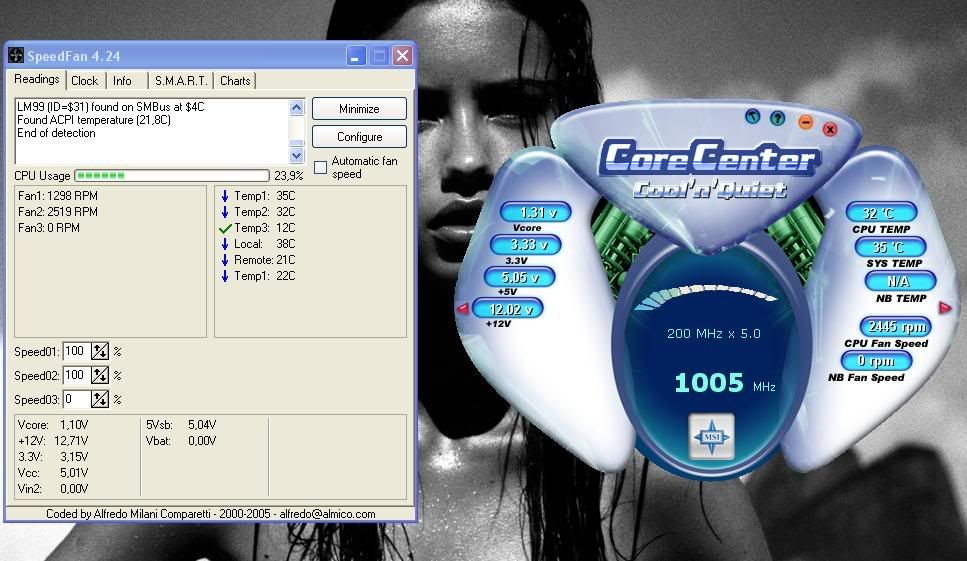Click the Local 38C down arrow icon
Screen dimensions: 967x561
tap(224, 244)
